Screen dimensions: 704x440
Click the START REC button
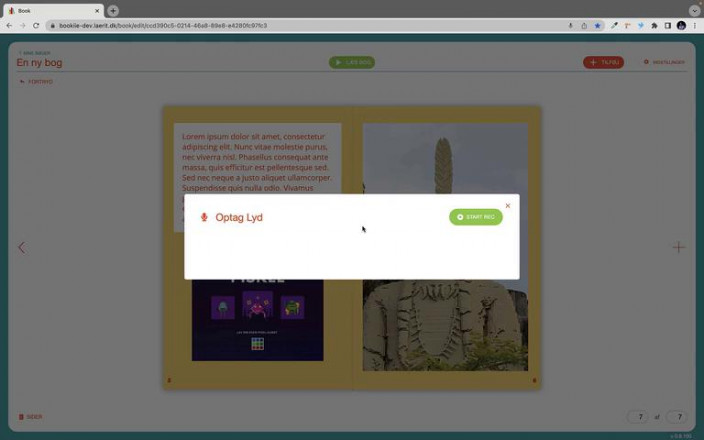pos(475,217)
